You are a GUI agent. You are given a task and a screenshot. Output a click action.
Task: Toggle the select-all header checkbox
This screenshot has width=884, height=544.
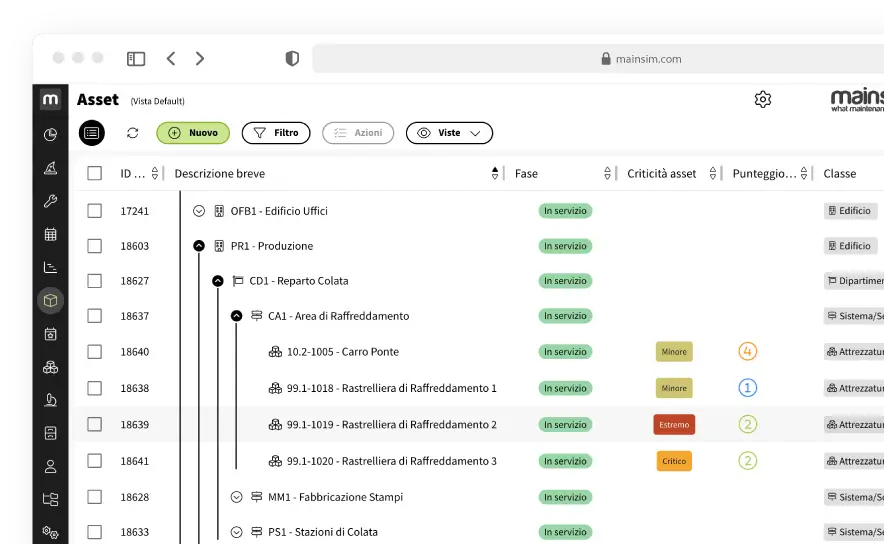click(x=95, y=173)
